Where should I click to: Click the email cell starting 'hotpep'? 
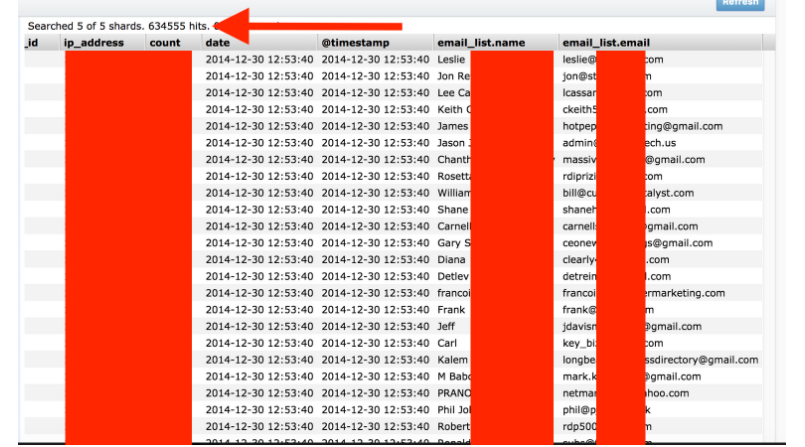(x=642, y=126)
